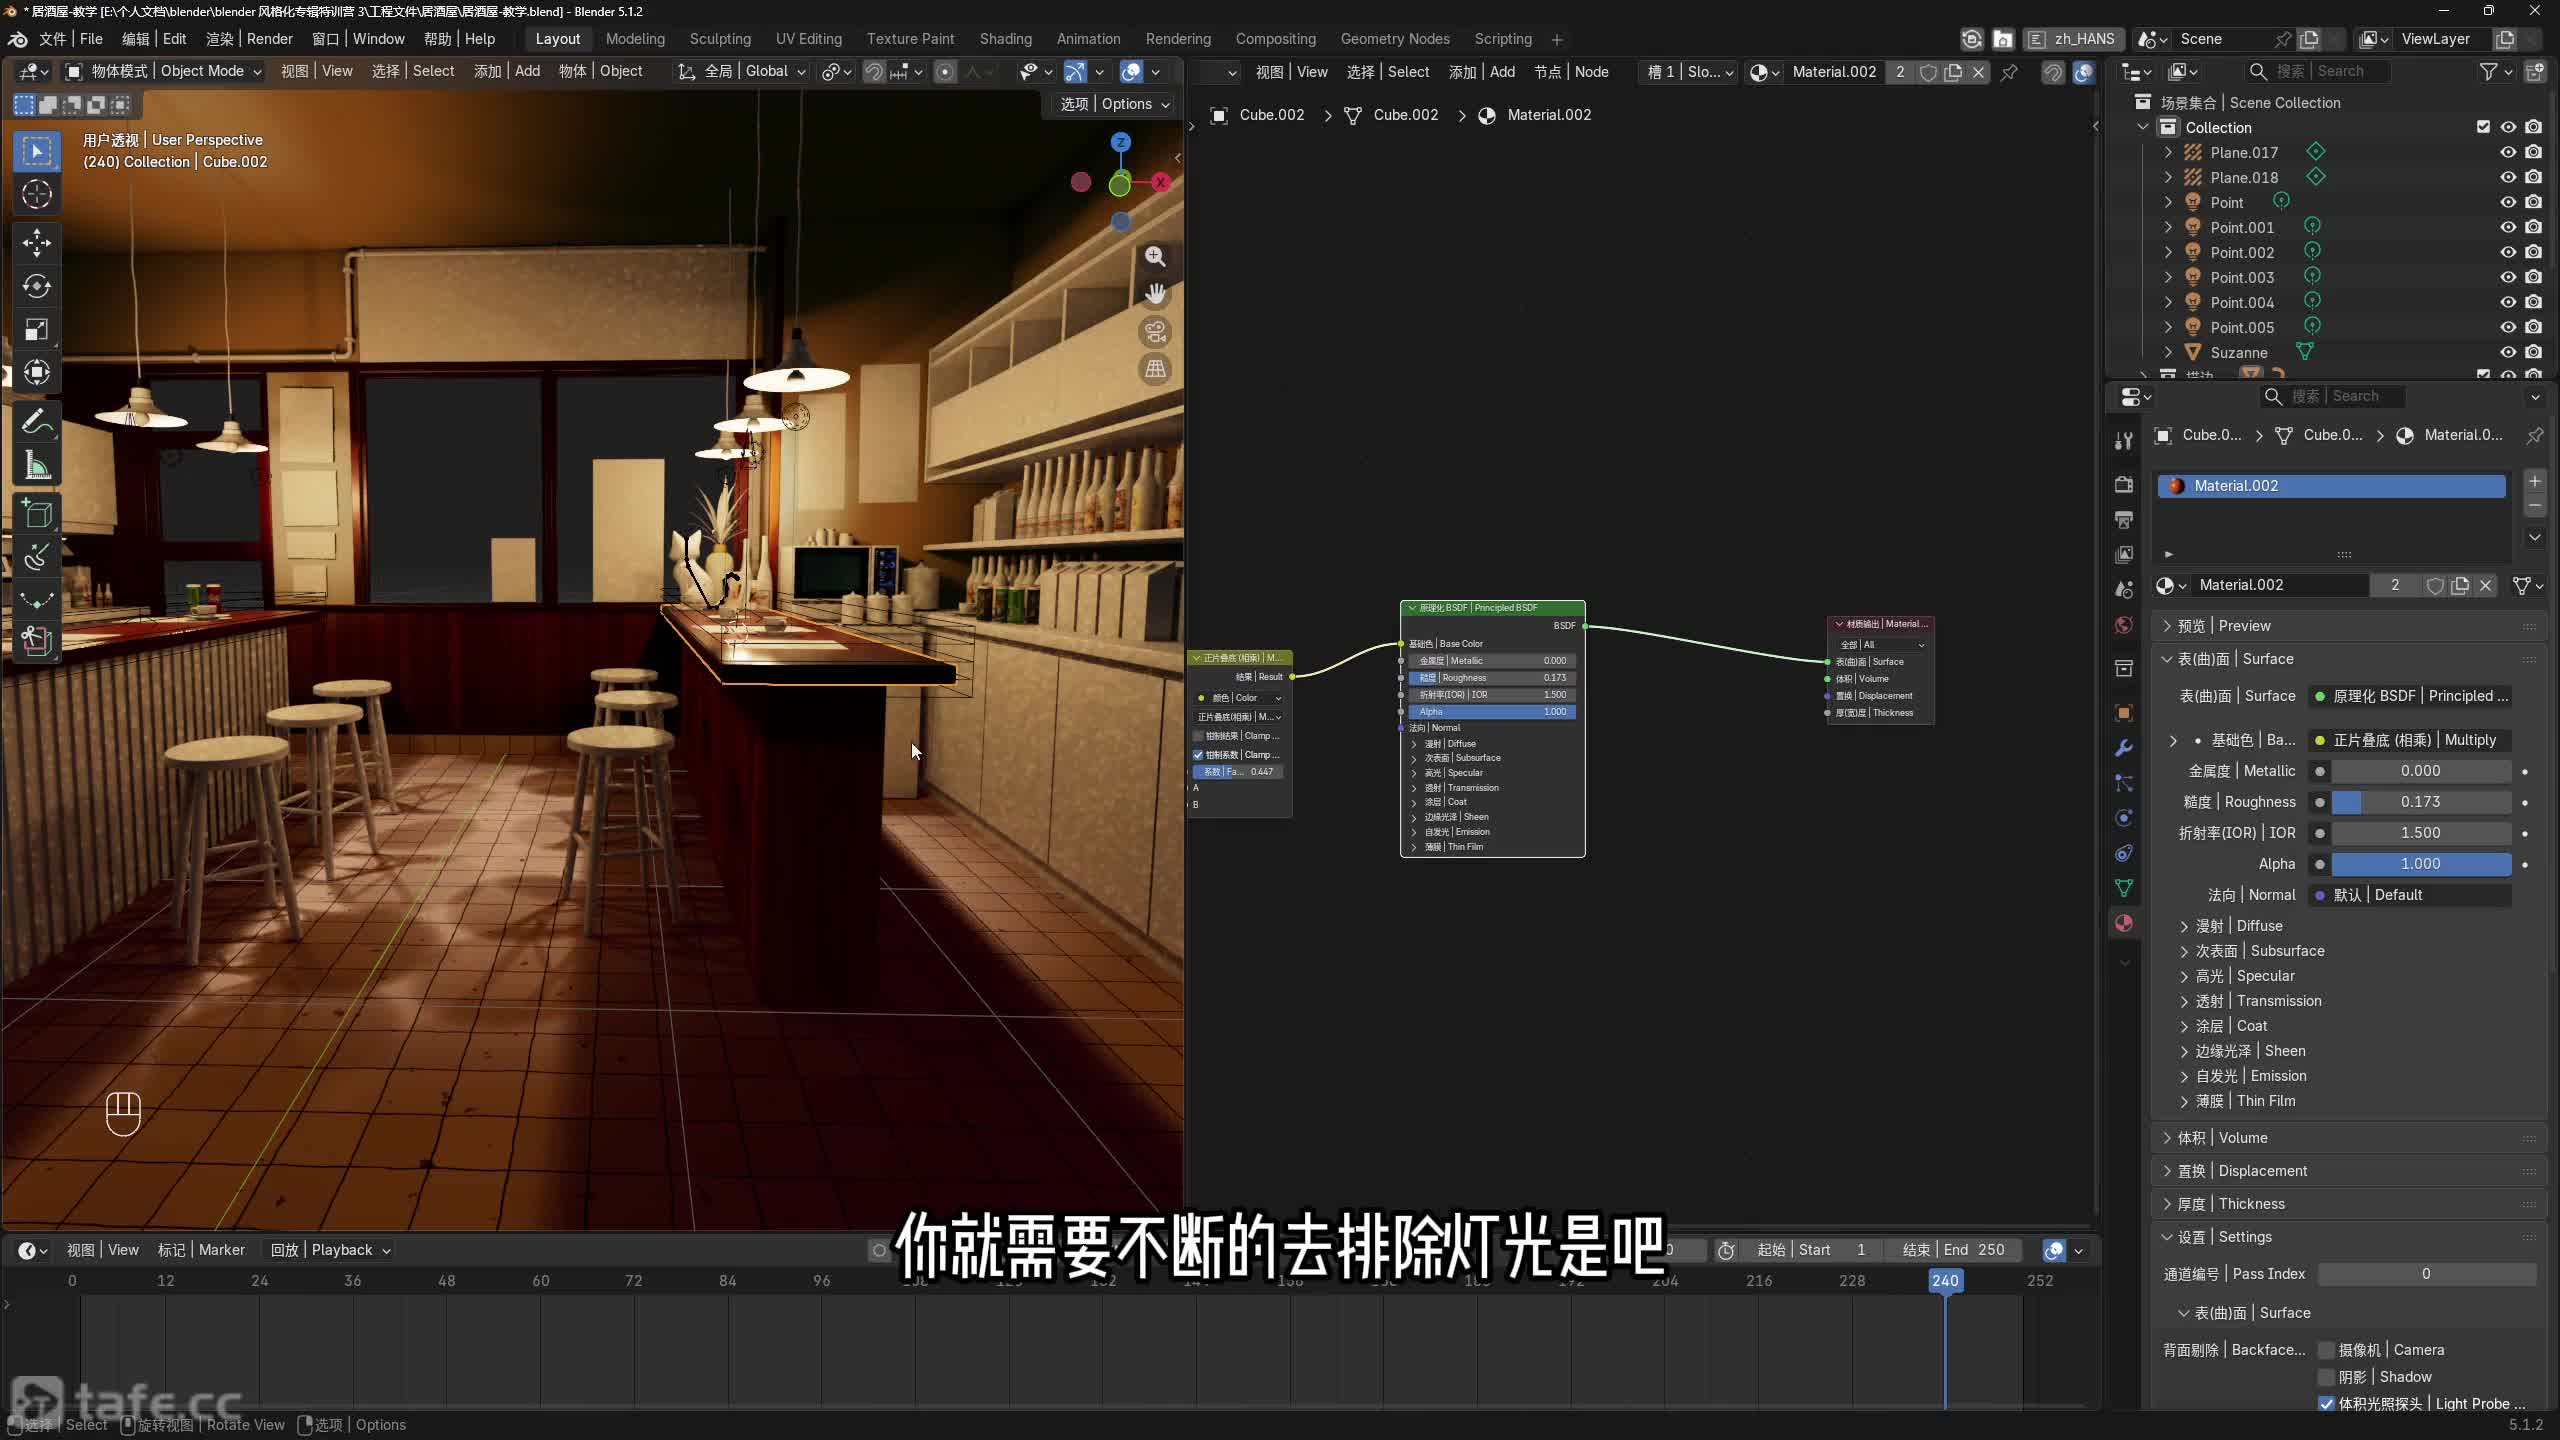Switch to the Shading workspace tab
Viewport: 2560px width, 1440px height.
(x=1005, y=39)
